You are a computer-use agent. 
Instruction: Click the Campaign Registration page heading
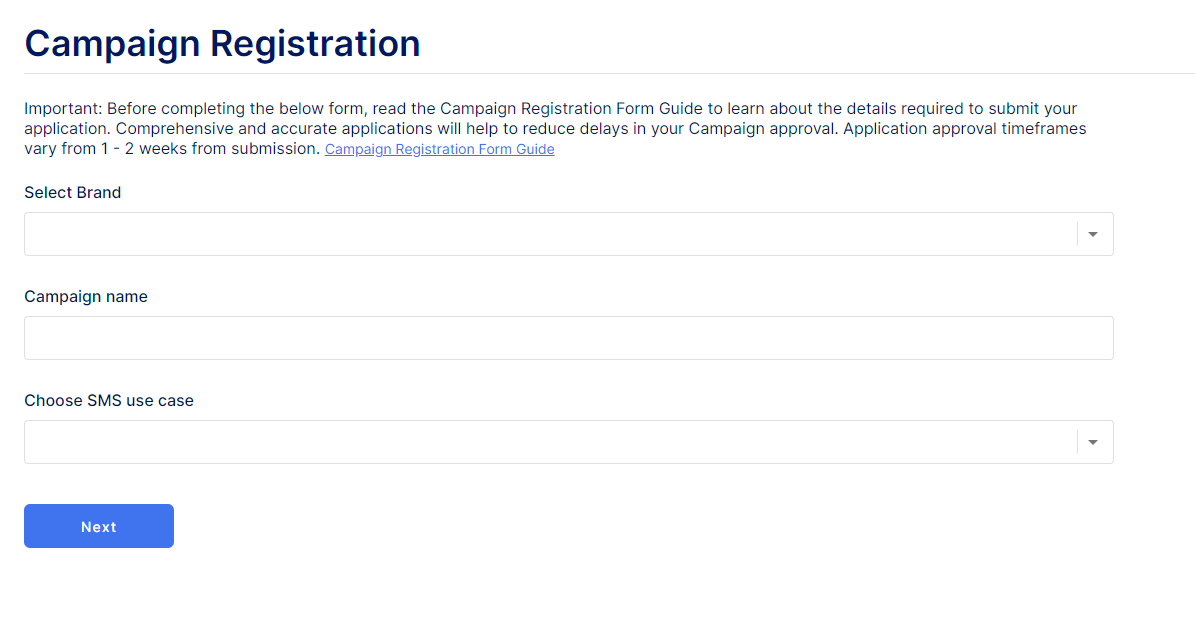(x=222, y=42)
